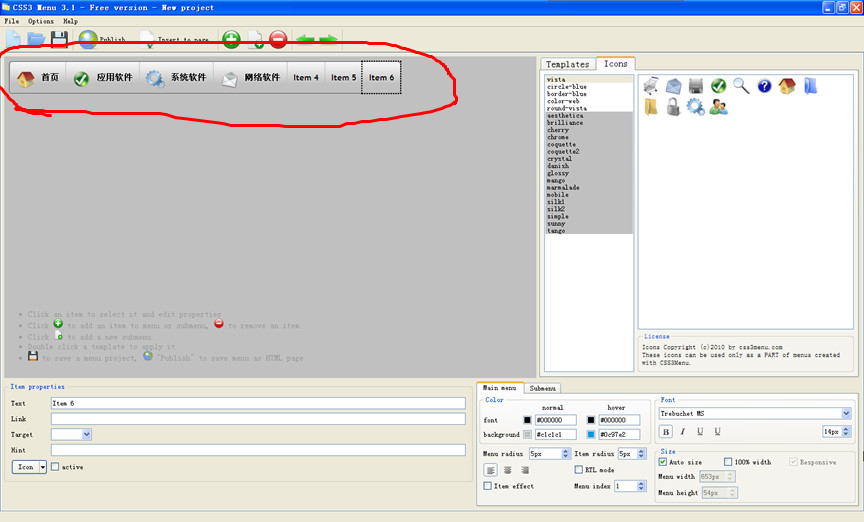Viewport: 864px width, 522px height.
Task: Enable the active checkbox in Item properties
Action: 55,467
